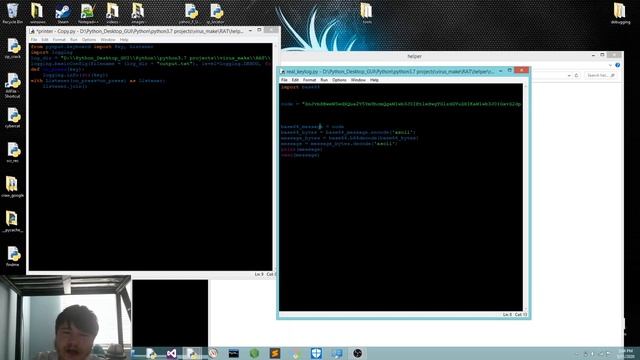Image resolution: width=640 pixels, height=360 pixels.
Task: Open the __pycache__ folder on desktop
Action: 13,222
